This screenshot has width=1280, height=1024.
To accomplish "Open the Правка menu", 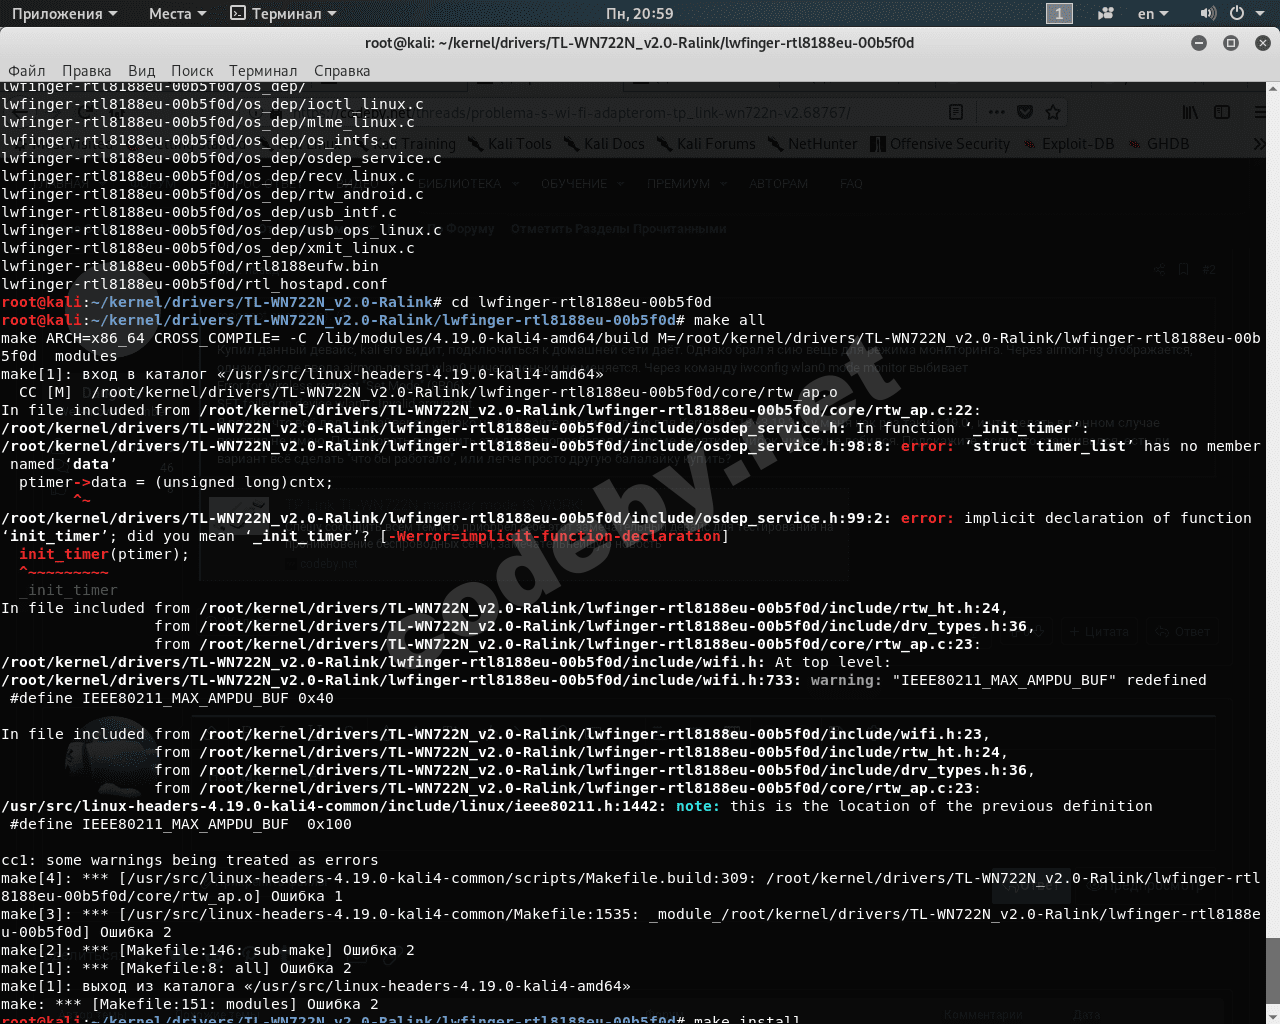I will [86, 71].
